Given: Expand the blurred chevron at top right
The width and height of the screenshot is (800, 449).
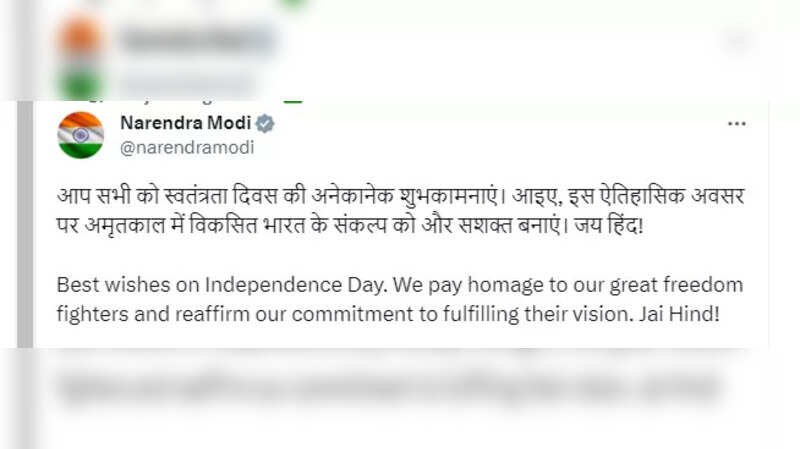Looking at the screenshot, I should click(x=737, y=40).
